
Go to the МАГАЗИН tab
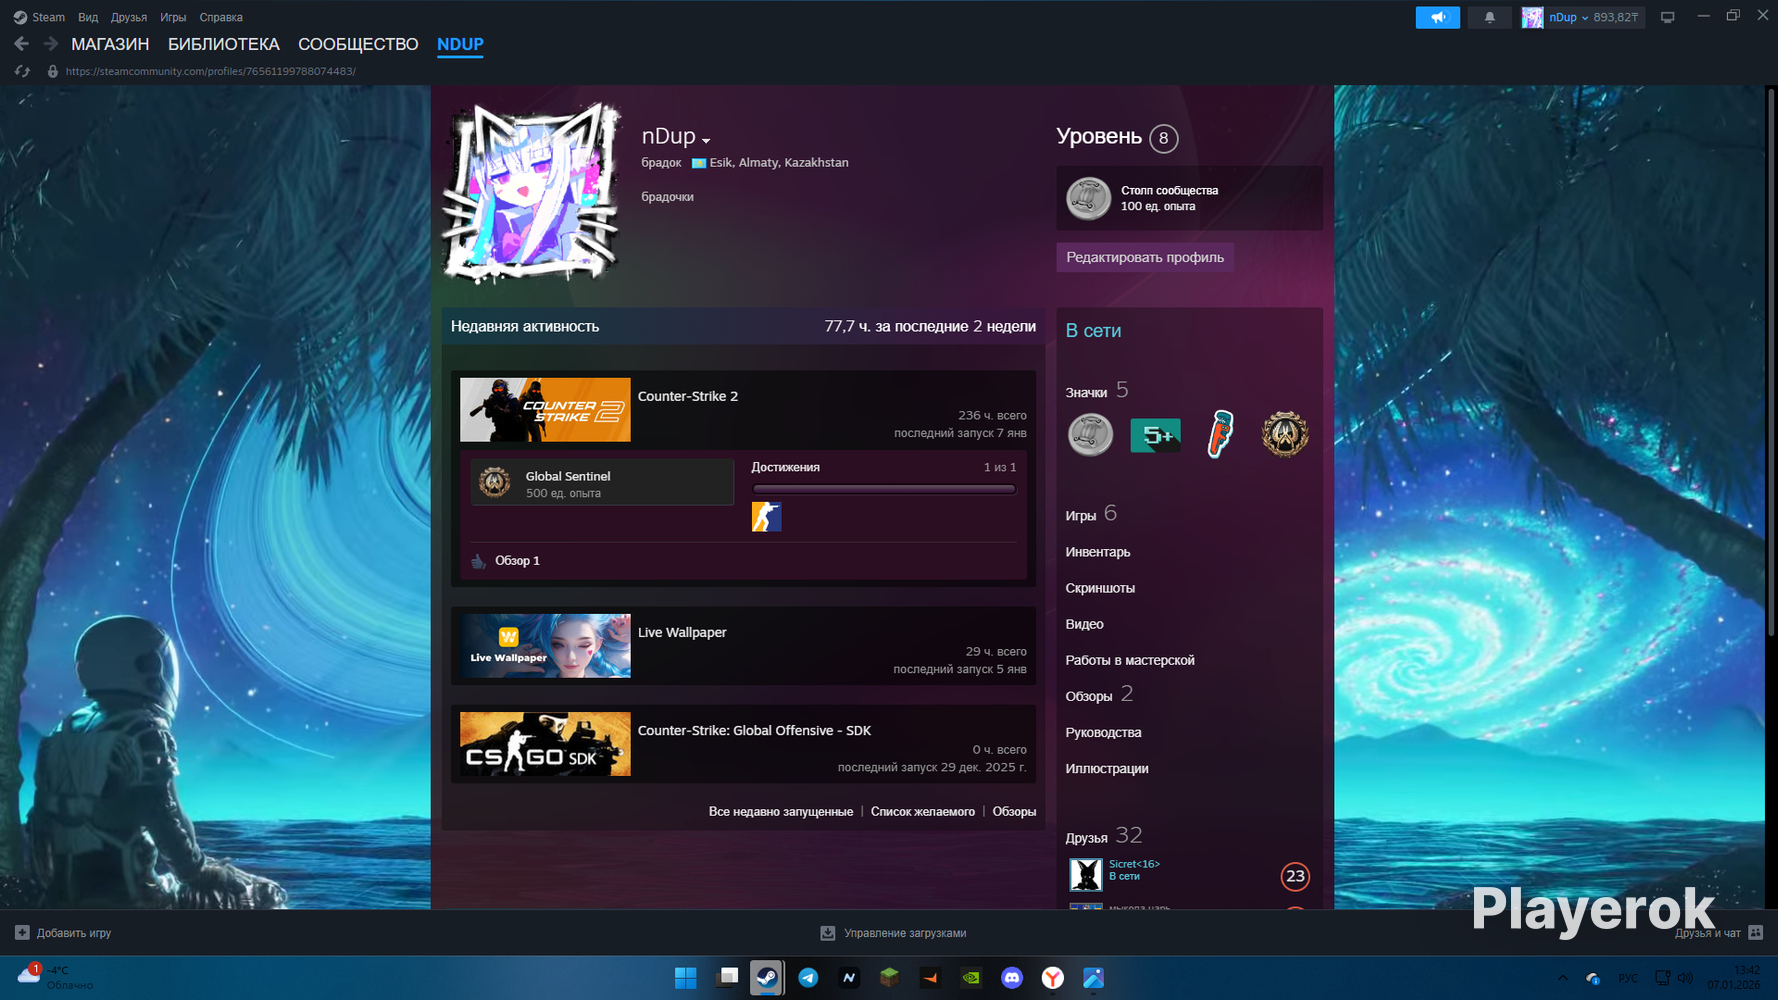110,44
